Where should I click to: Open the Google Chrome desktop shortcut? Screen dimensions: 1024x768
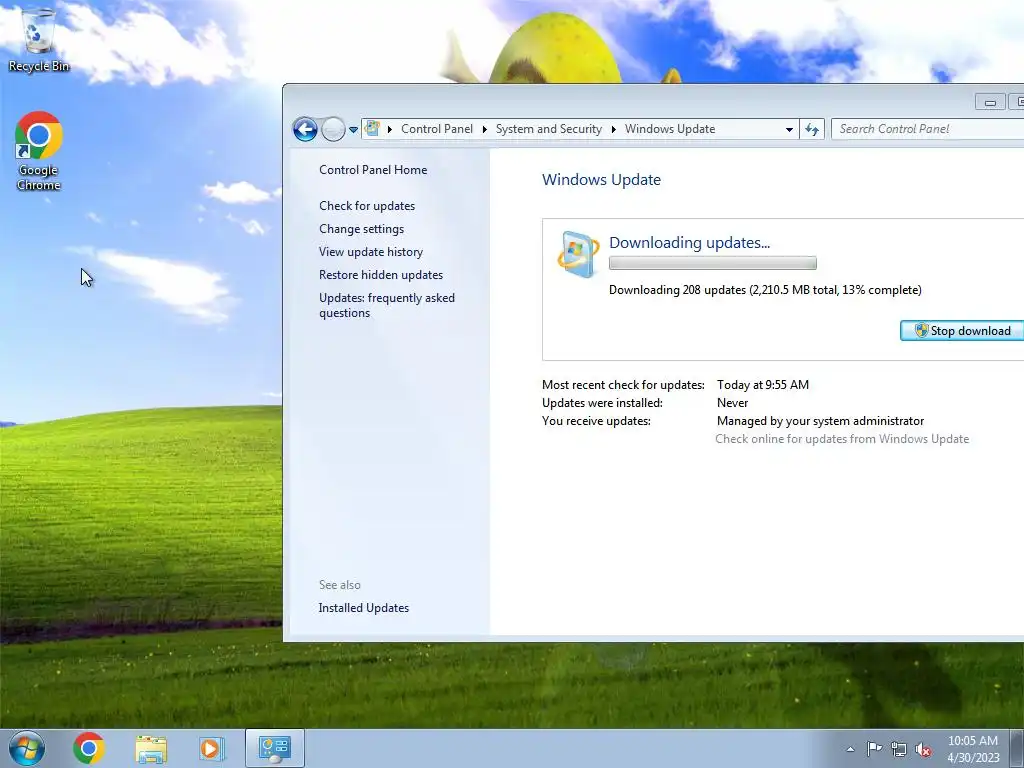(39, 152)
